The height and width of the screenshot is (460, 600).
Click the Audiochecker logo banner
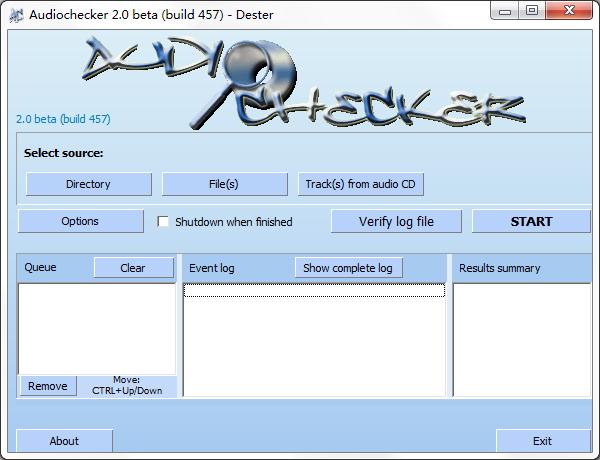tap(300, 82)
